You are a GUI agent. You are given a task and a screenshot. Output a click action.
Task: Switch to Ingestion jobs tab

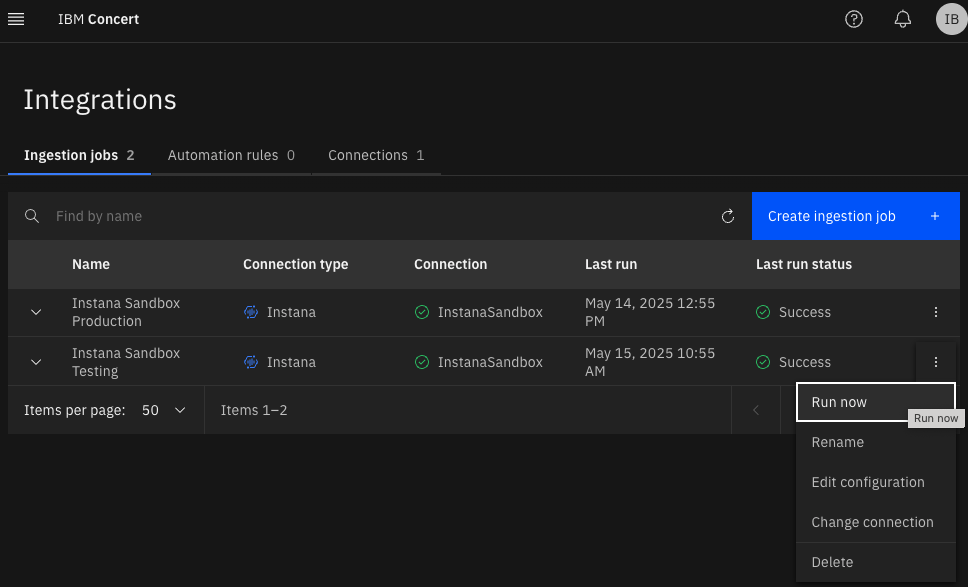[x=79, y=156]
